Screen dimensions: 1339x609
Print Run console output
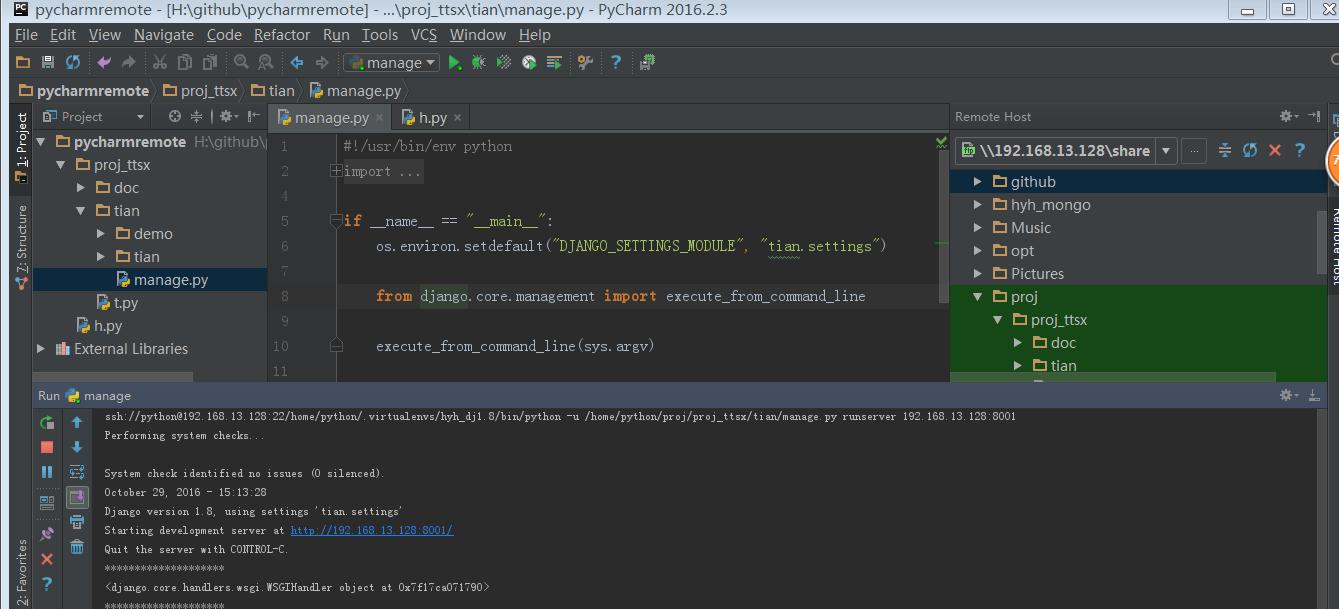[x=77, y=522]
